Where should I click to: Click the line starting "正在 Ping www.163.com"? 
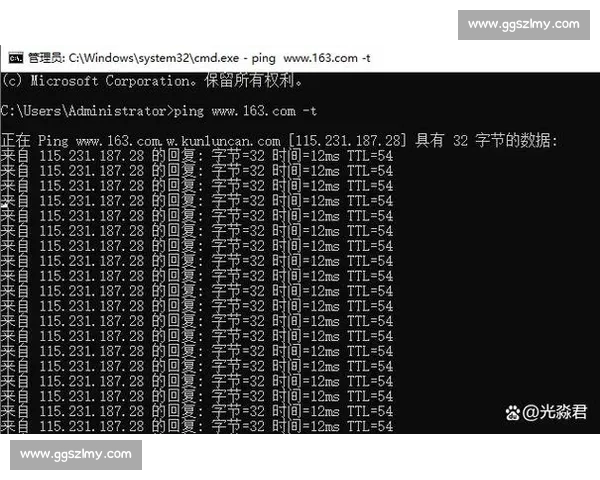[279, 141]
